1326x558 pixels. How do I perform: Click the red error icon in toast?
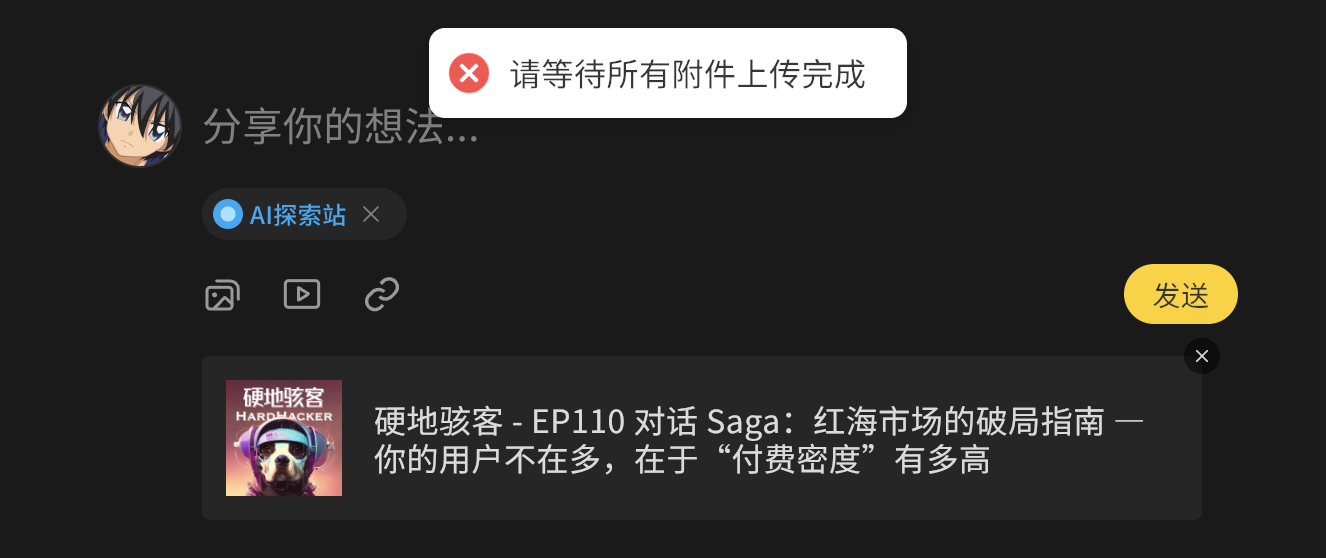pos(469,73)
